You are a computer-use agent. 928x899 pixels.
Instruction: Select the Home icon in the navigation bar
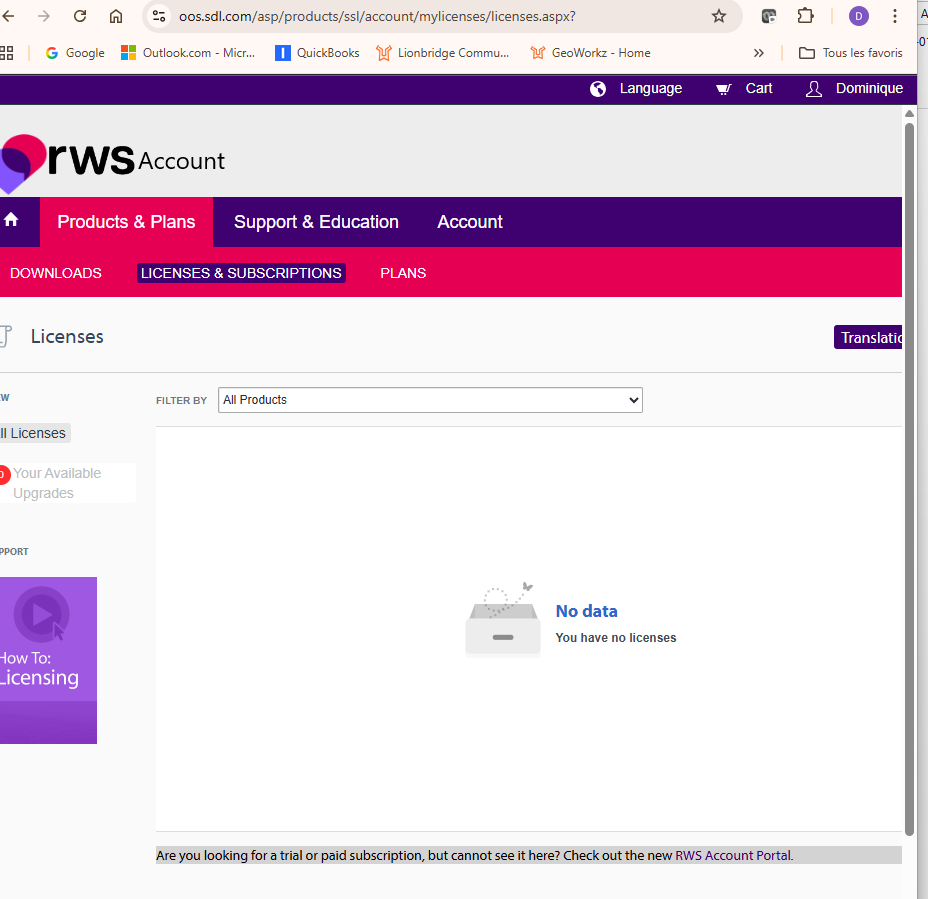[12, 221]
